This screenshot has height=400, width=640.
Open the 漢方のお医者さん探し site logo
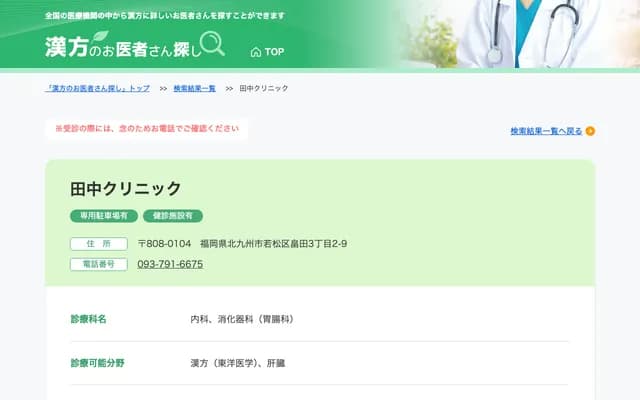(x=135, y=44)
